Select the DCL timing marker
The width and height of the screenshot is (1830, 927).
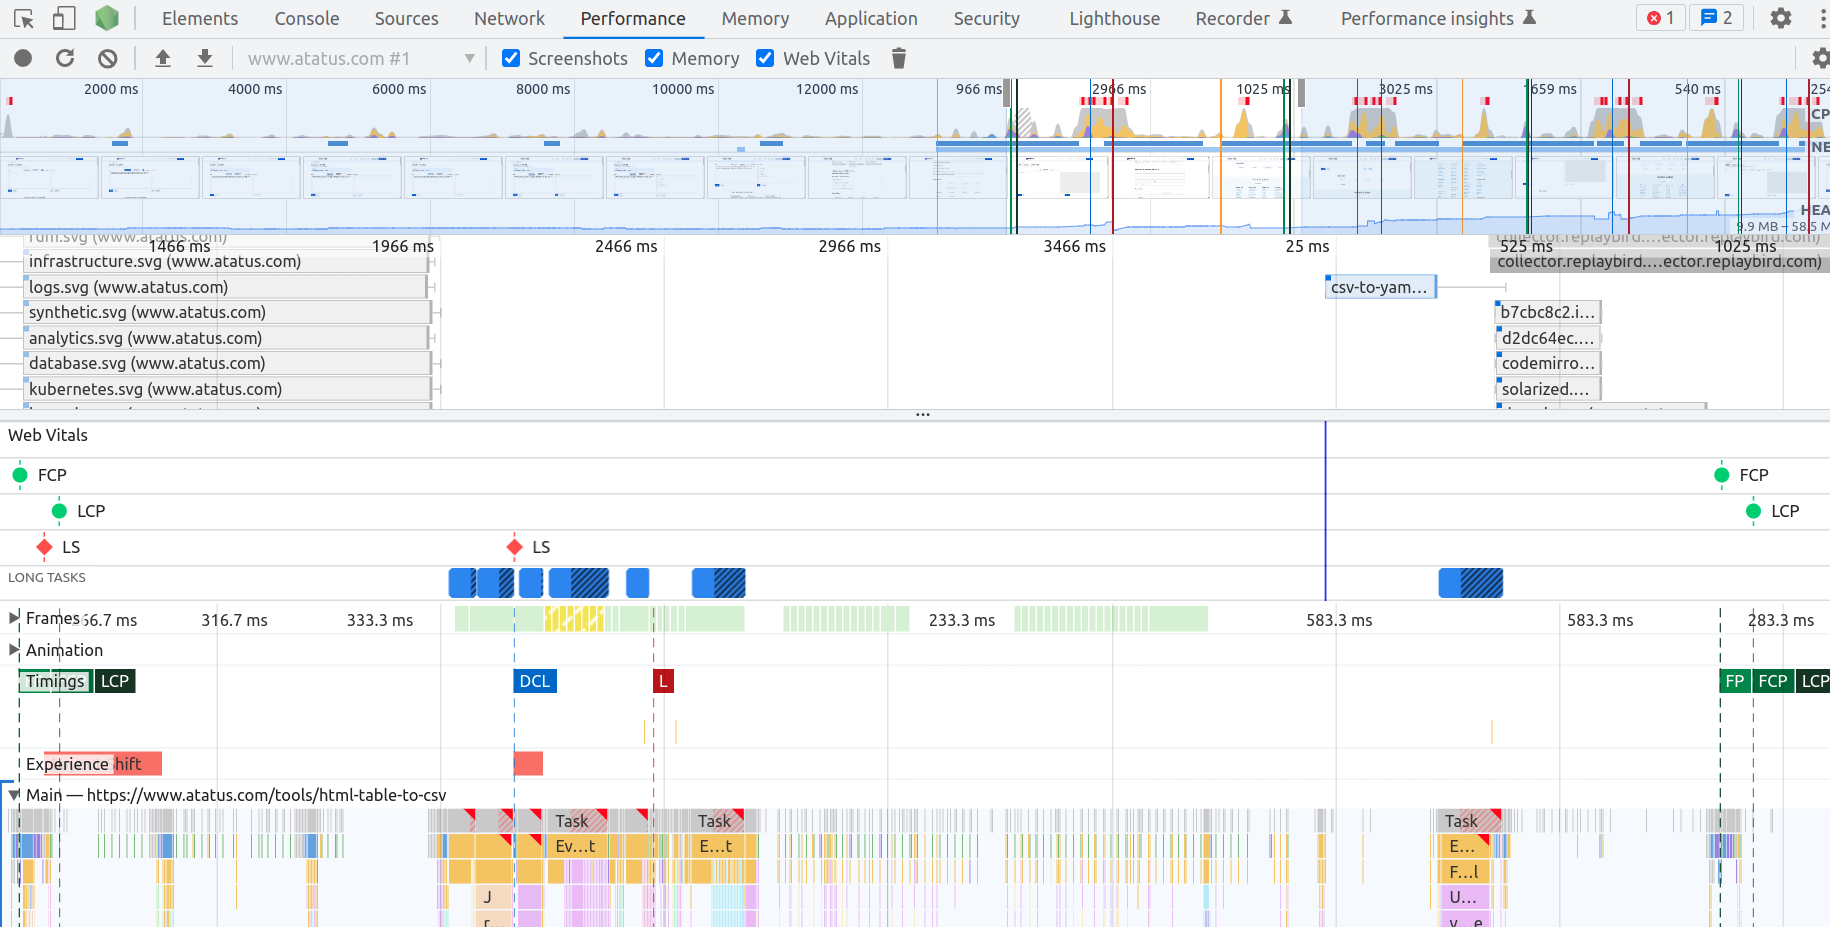pyautogui.click(x=534, y=681)
